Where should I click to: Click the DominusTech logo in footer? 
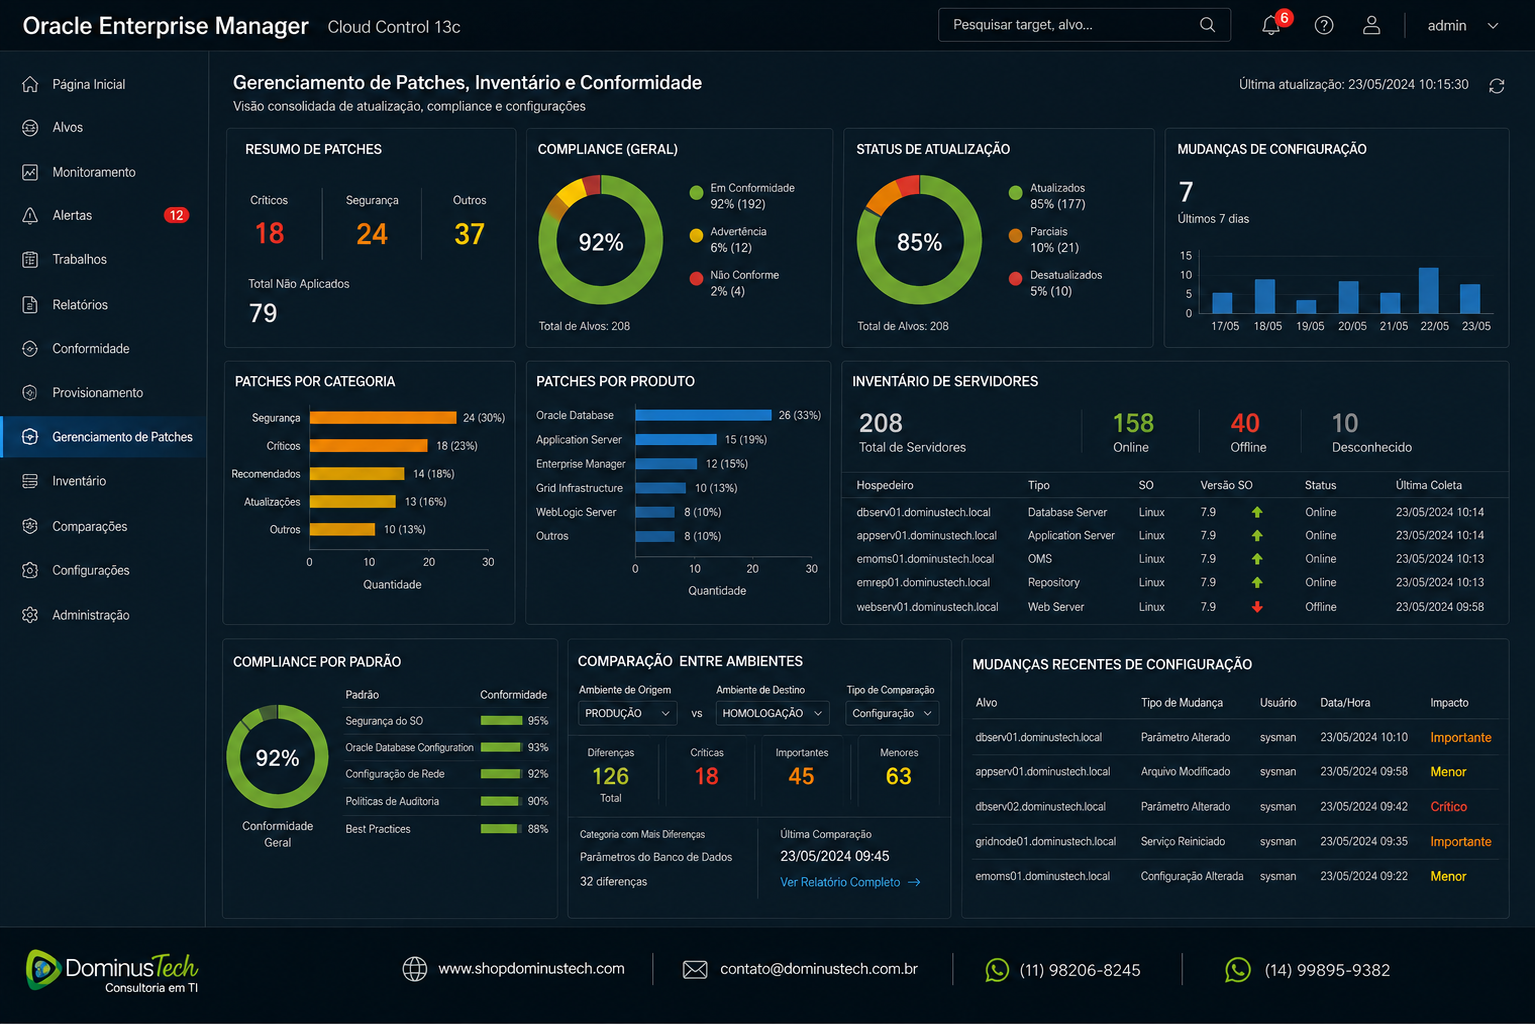(x=112, y=970)
